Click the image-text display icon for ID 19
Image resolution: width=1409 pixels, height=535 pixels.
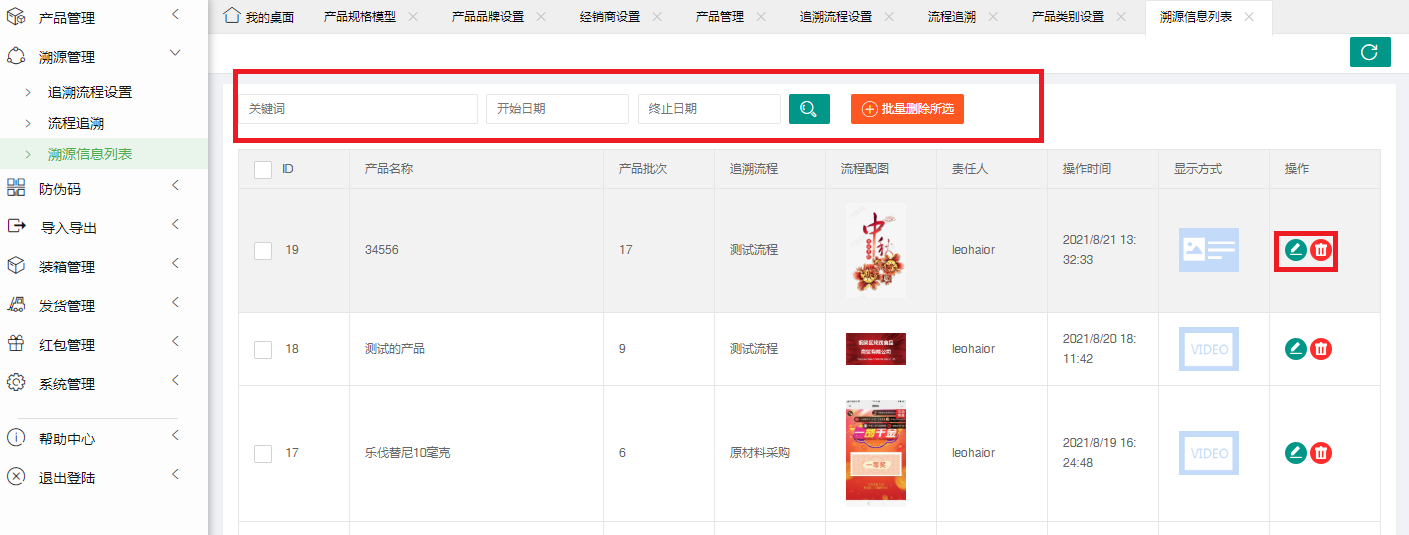(1208, 250)
